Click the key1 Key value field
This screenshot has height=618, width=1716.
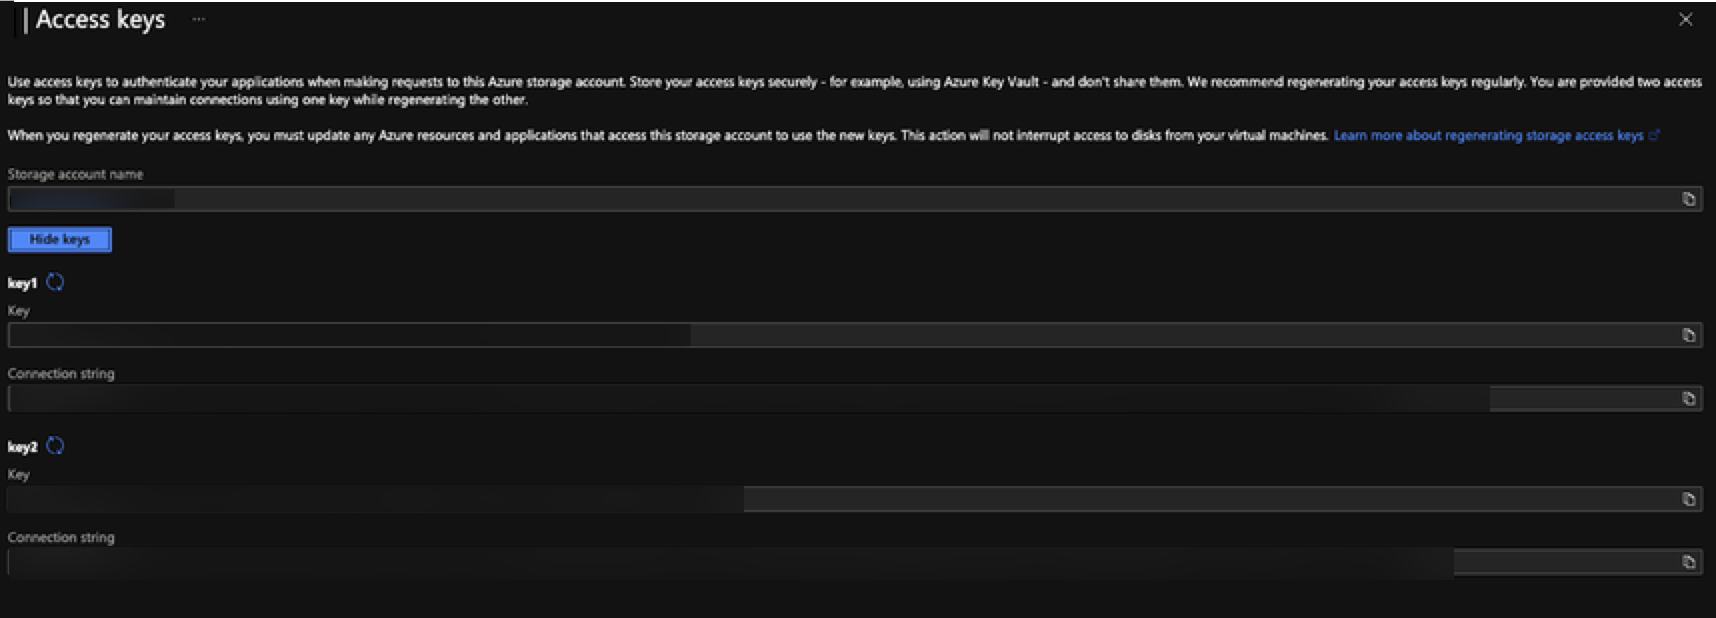pyautogui.click(x=840, y=335)
